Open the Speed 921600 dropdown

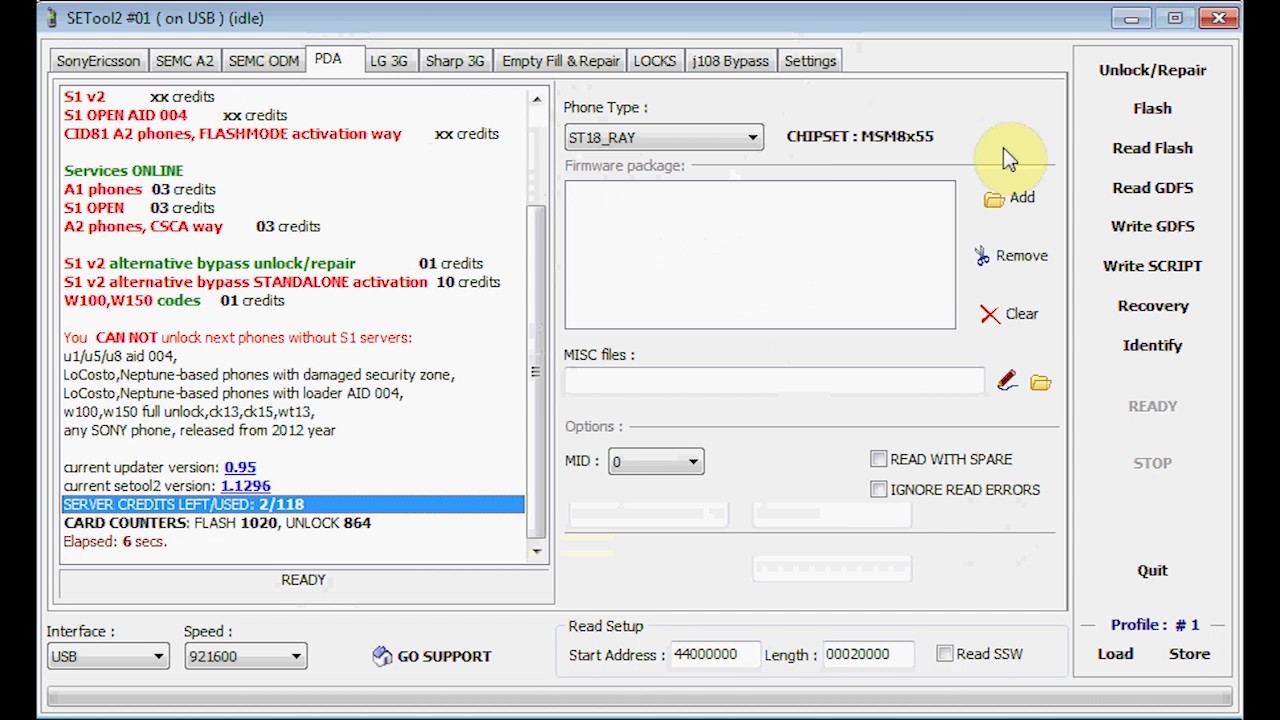coord(245,656)
